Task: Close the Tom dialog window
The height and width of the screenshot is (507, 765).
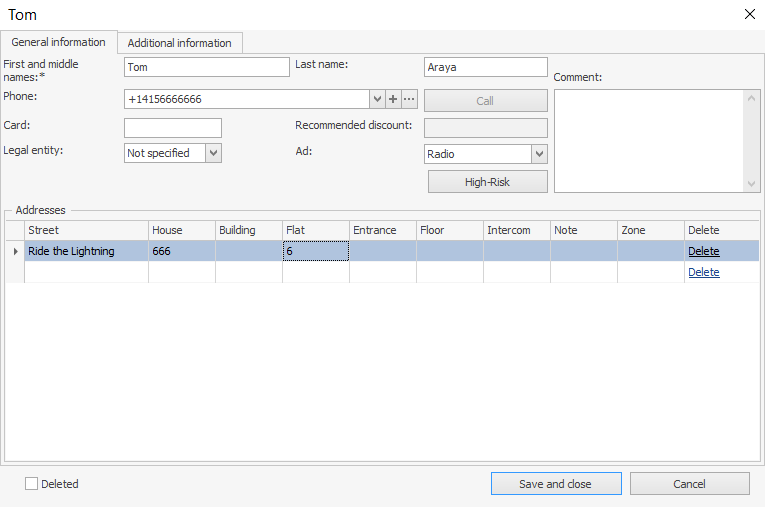Action: click(x=750, y=14)
